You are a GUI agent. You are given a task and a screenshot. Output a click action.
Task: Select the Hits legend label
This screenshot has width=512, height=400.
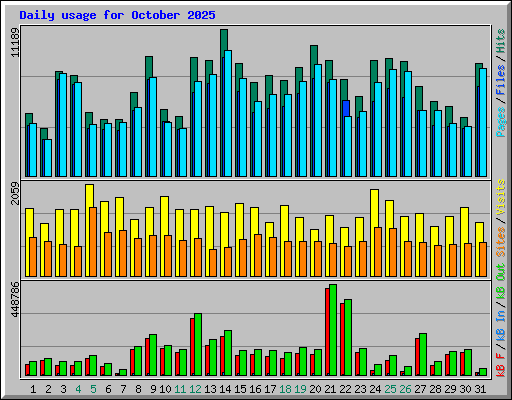point(501,41)
